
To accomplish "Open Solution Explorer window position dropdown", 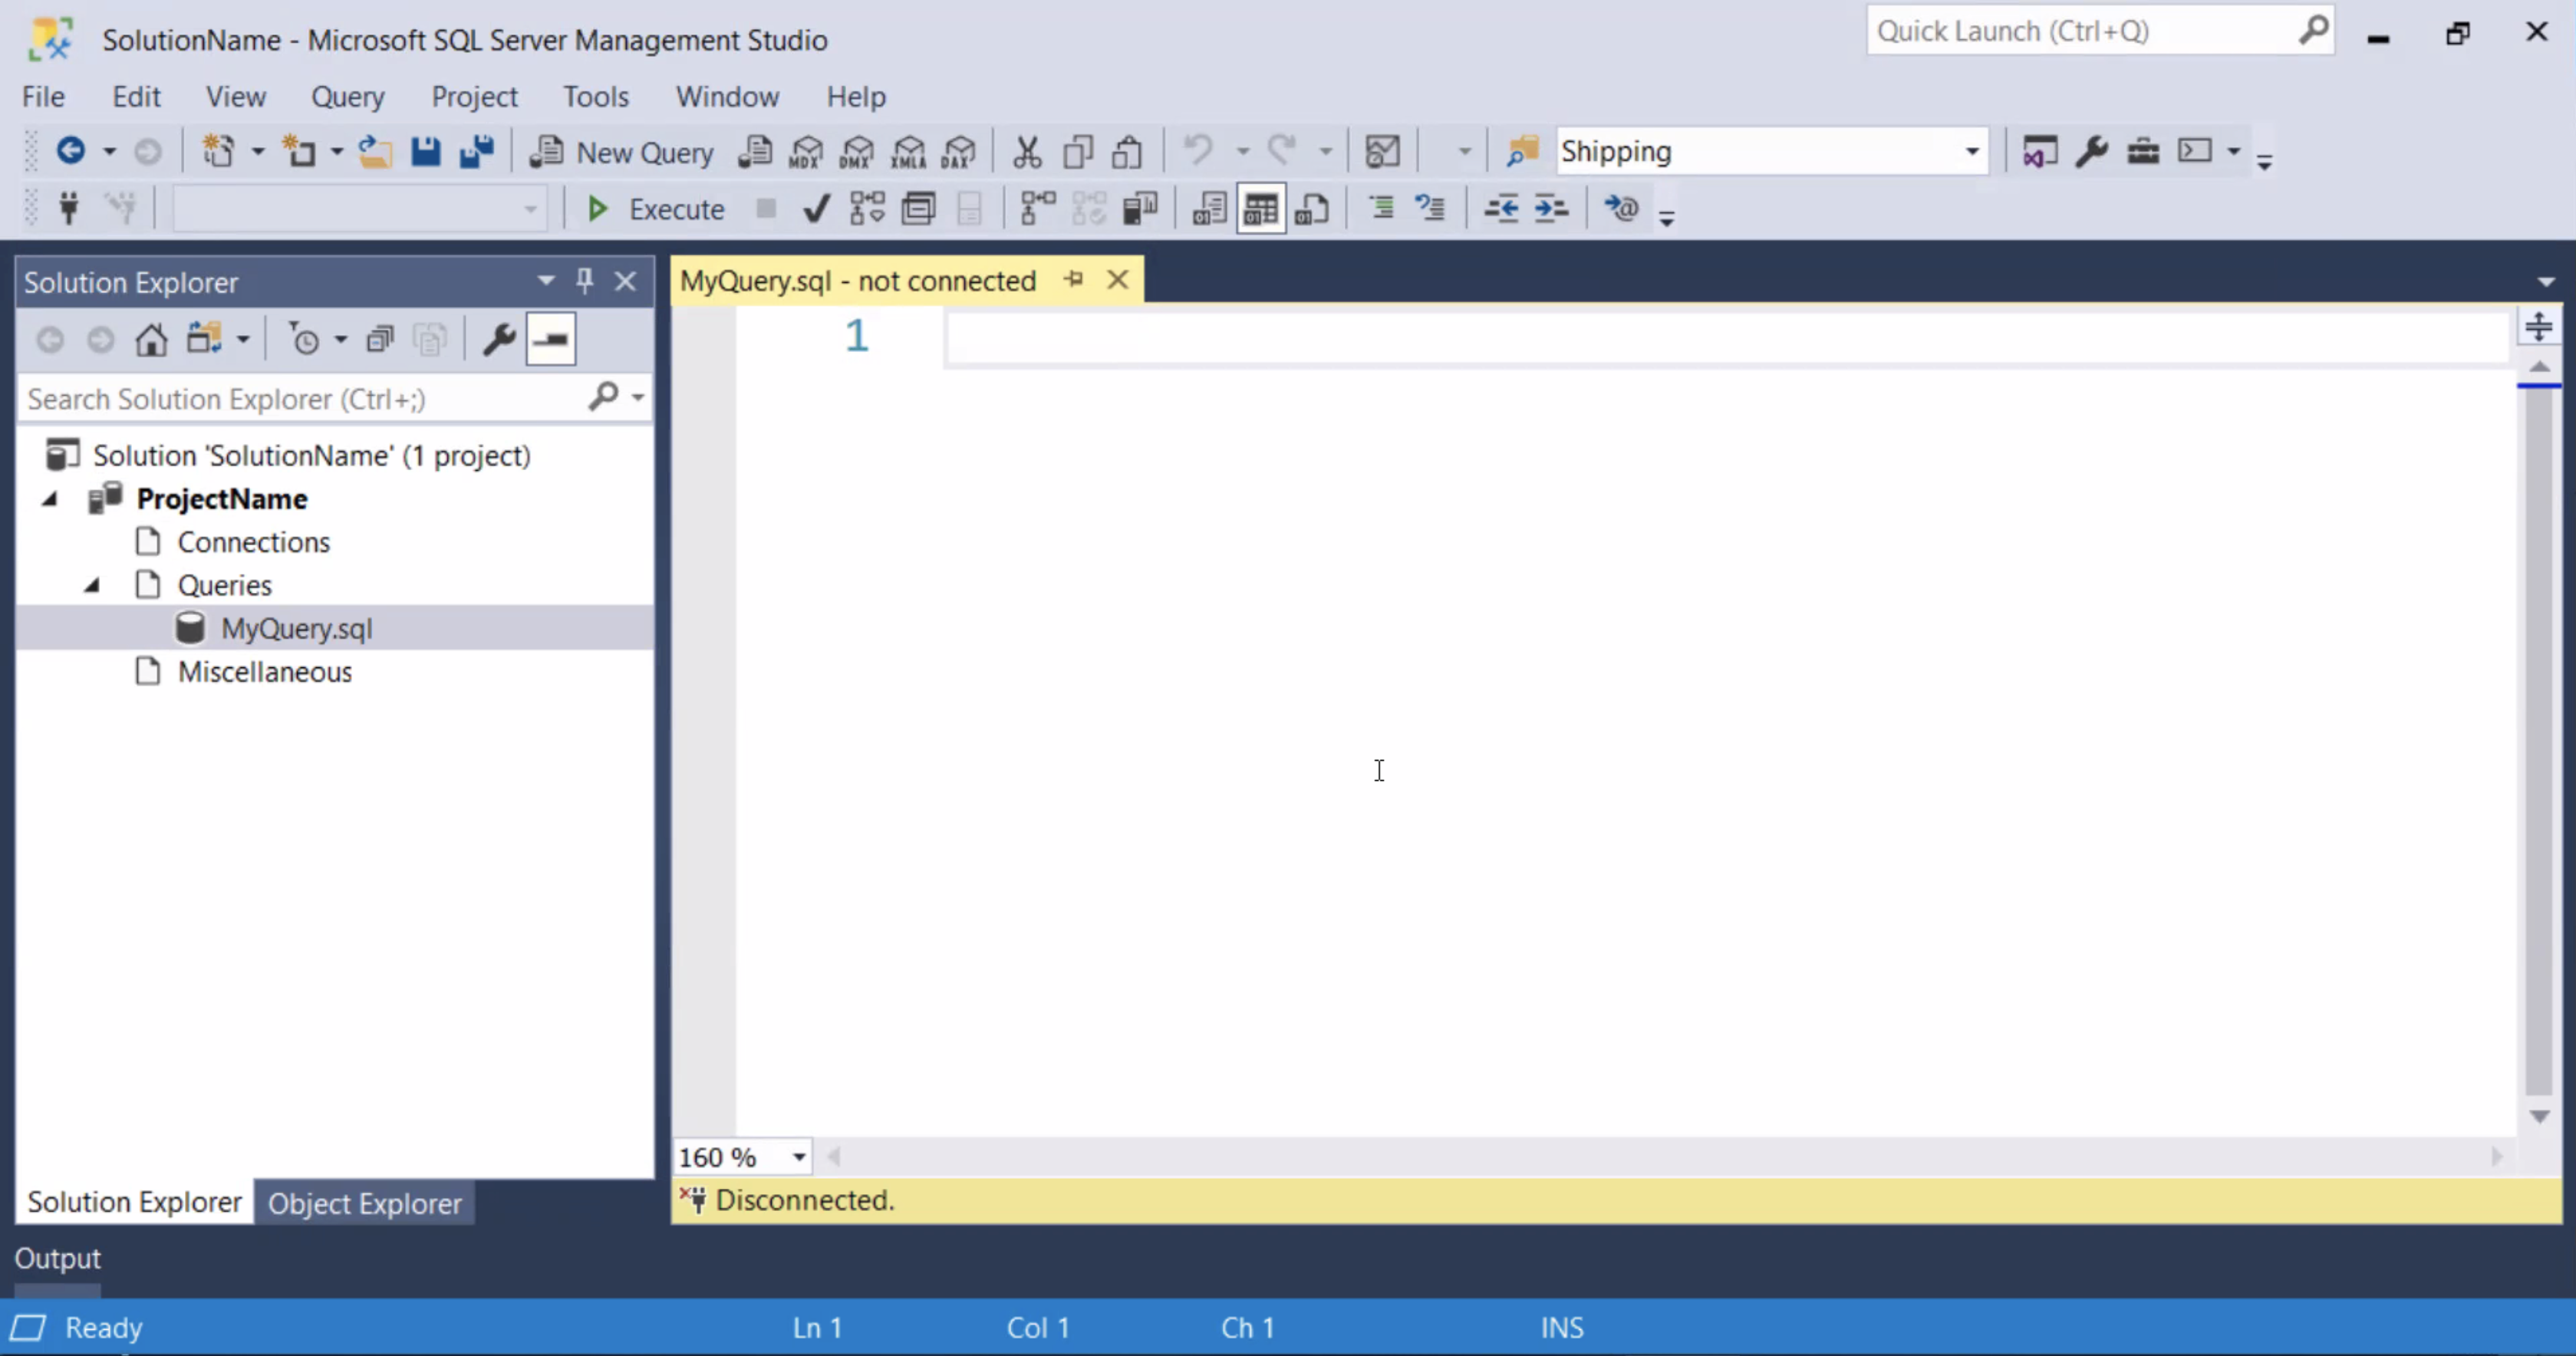I will click(546, 281).
